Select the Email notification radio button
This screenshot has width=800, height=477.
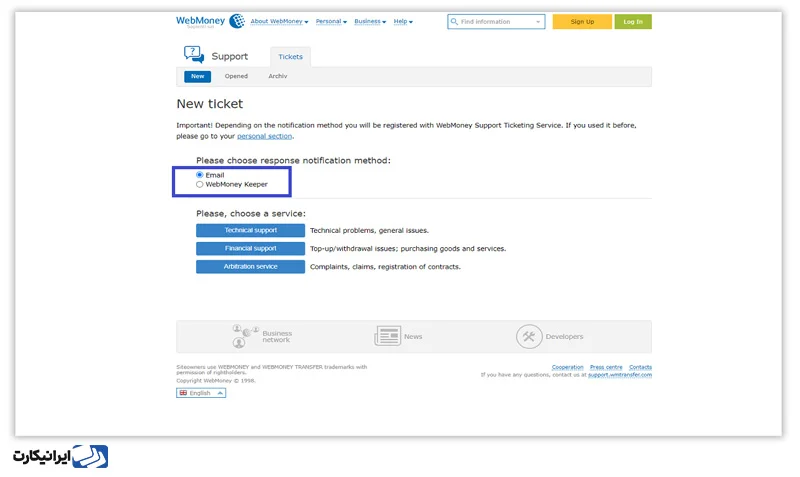click(x=199, y=174)
